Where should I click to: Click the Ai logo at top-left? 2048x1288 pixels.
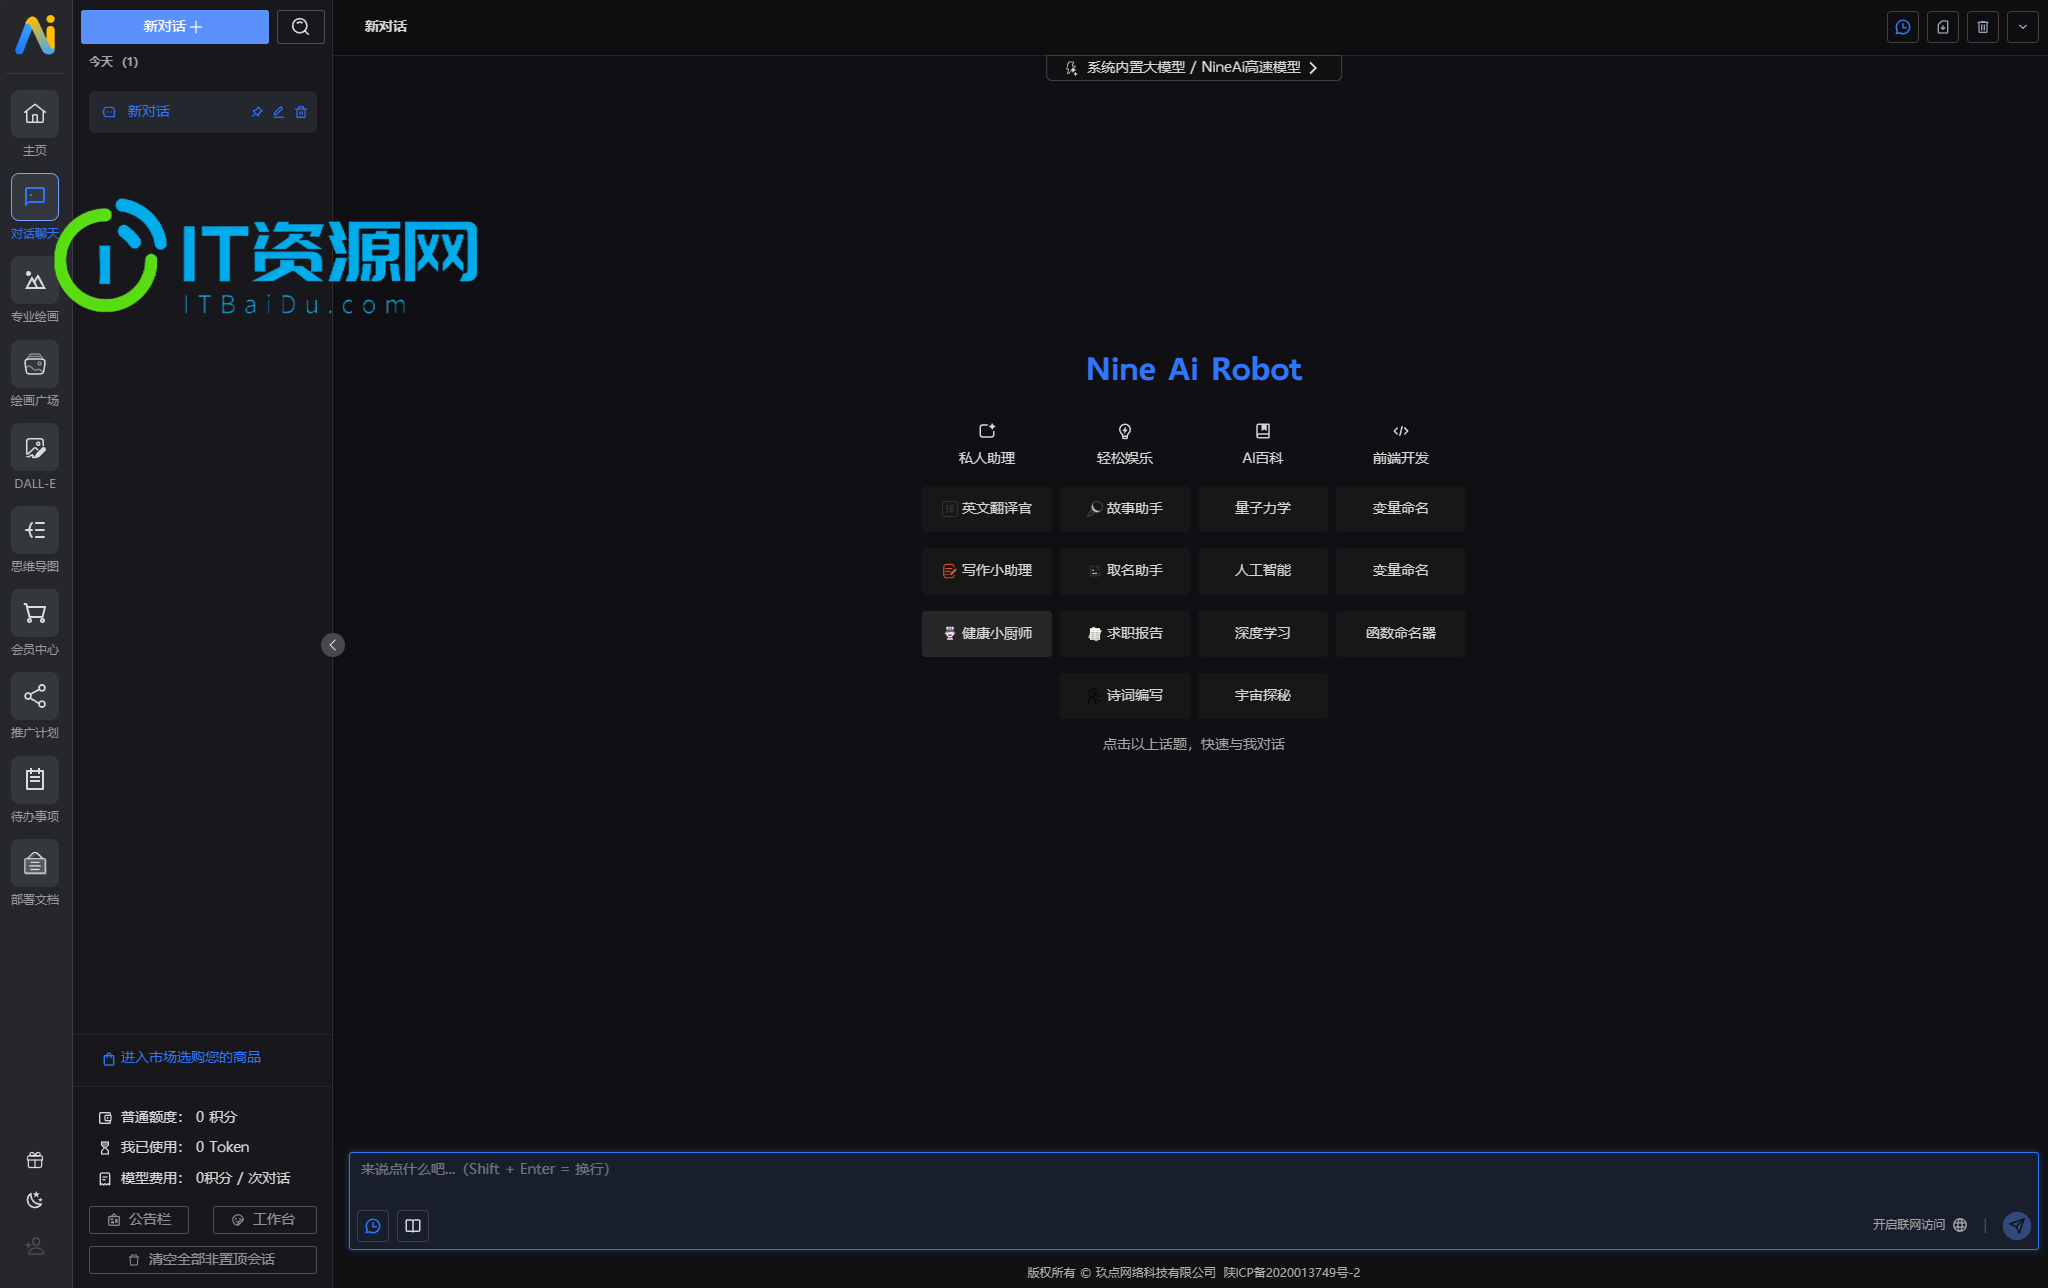pyautogui.click(x=35, y=35)
